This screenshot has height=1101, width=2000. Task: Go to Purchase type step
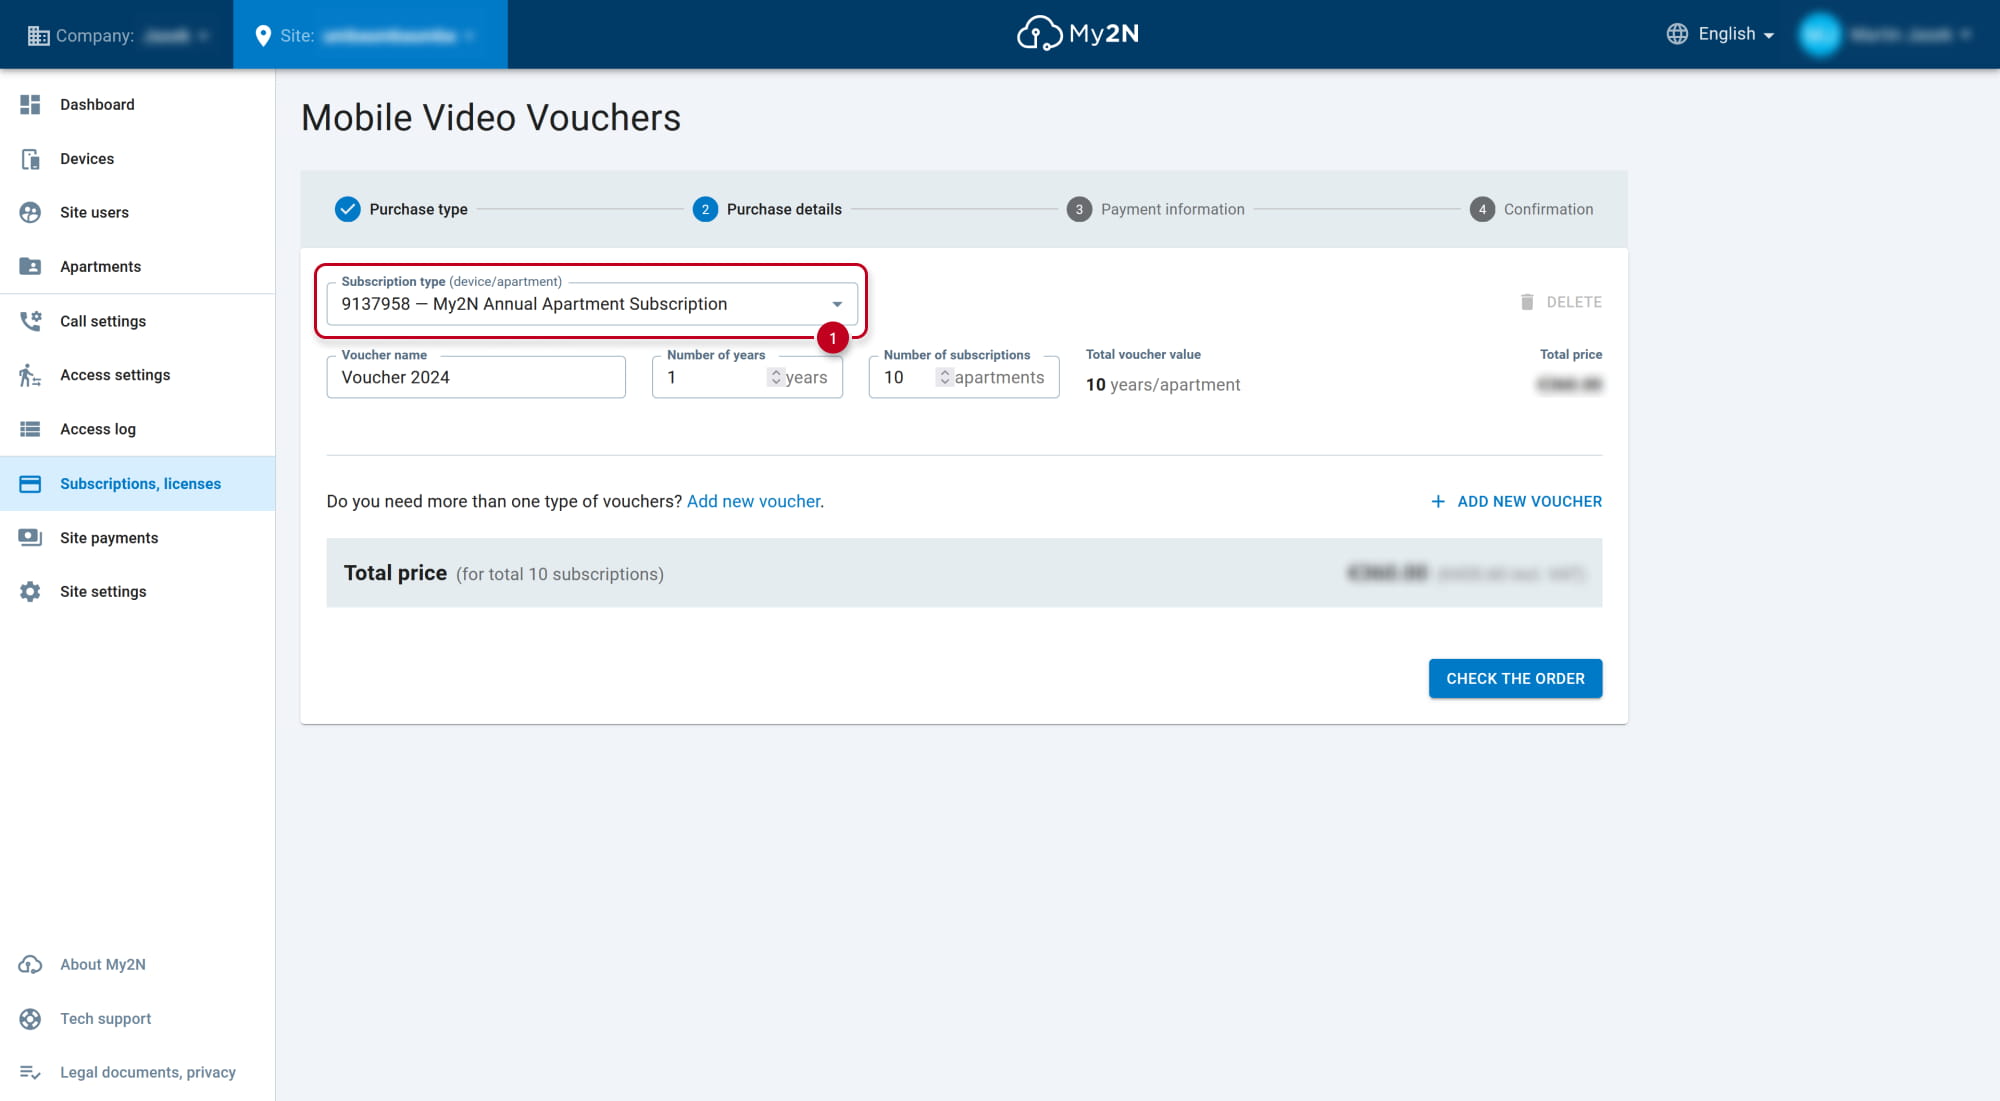(401, 209)
